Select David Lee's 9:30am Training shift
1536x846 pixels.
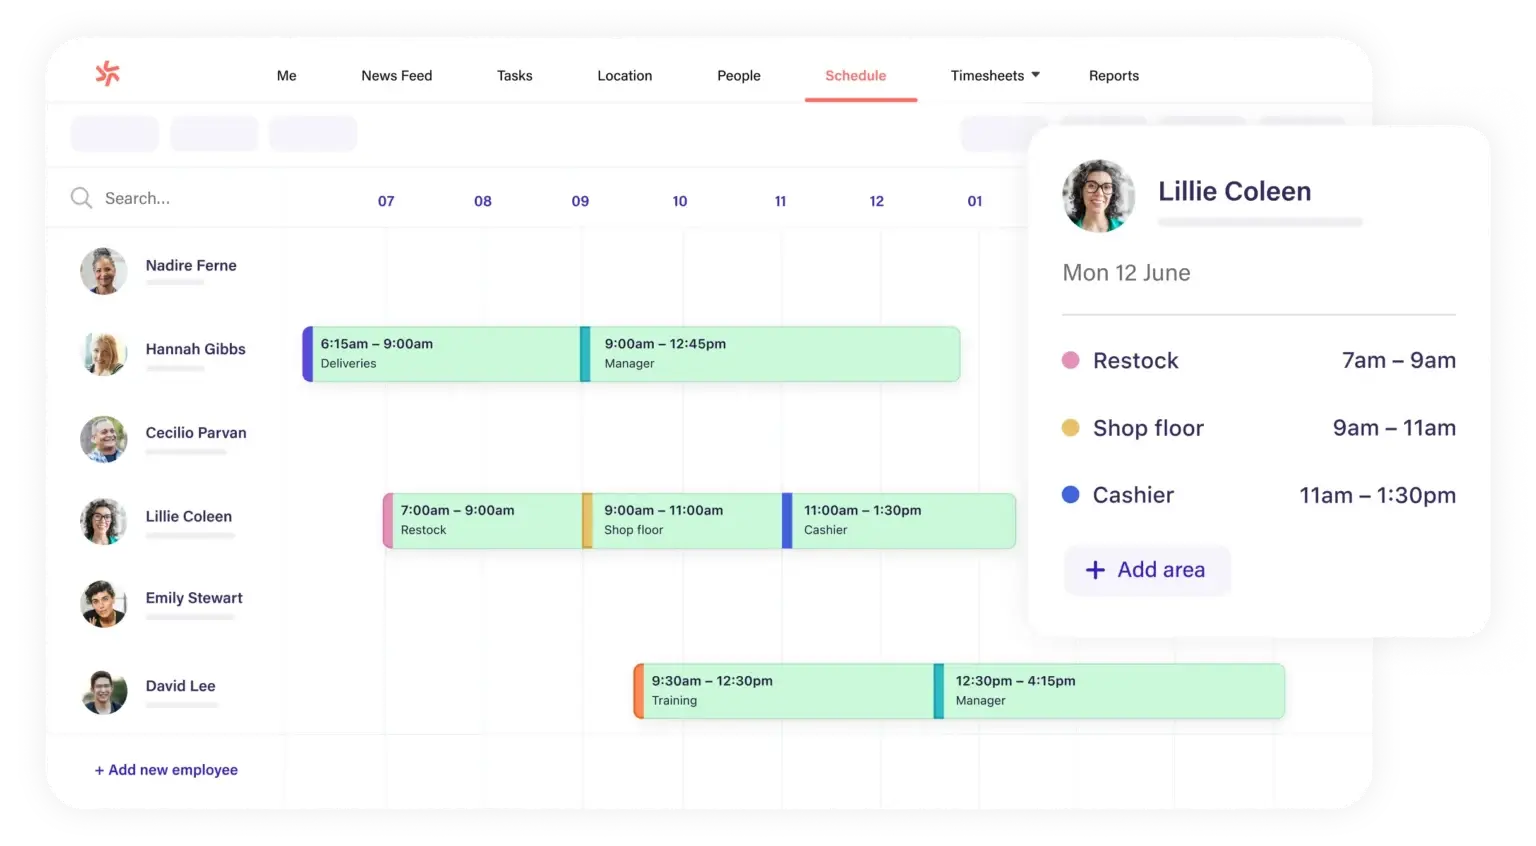[x=784, y=691]
